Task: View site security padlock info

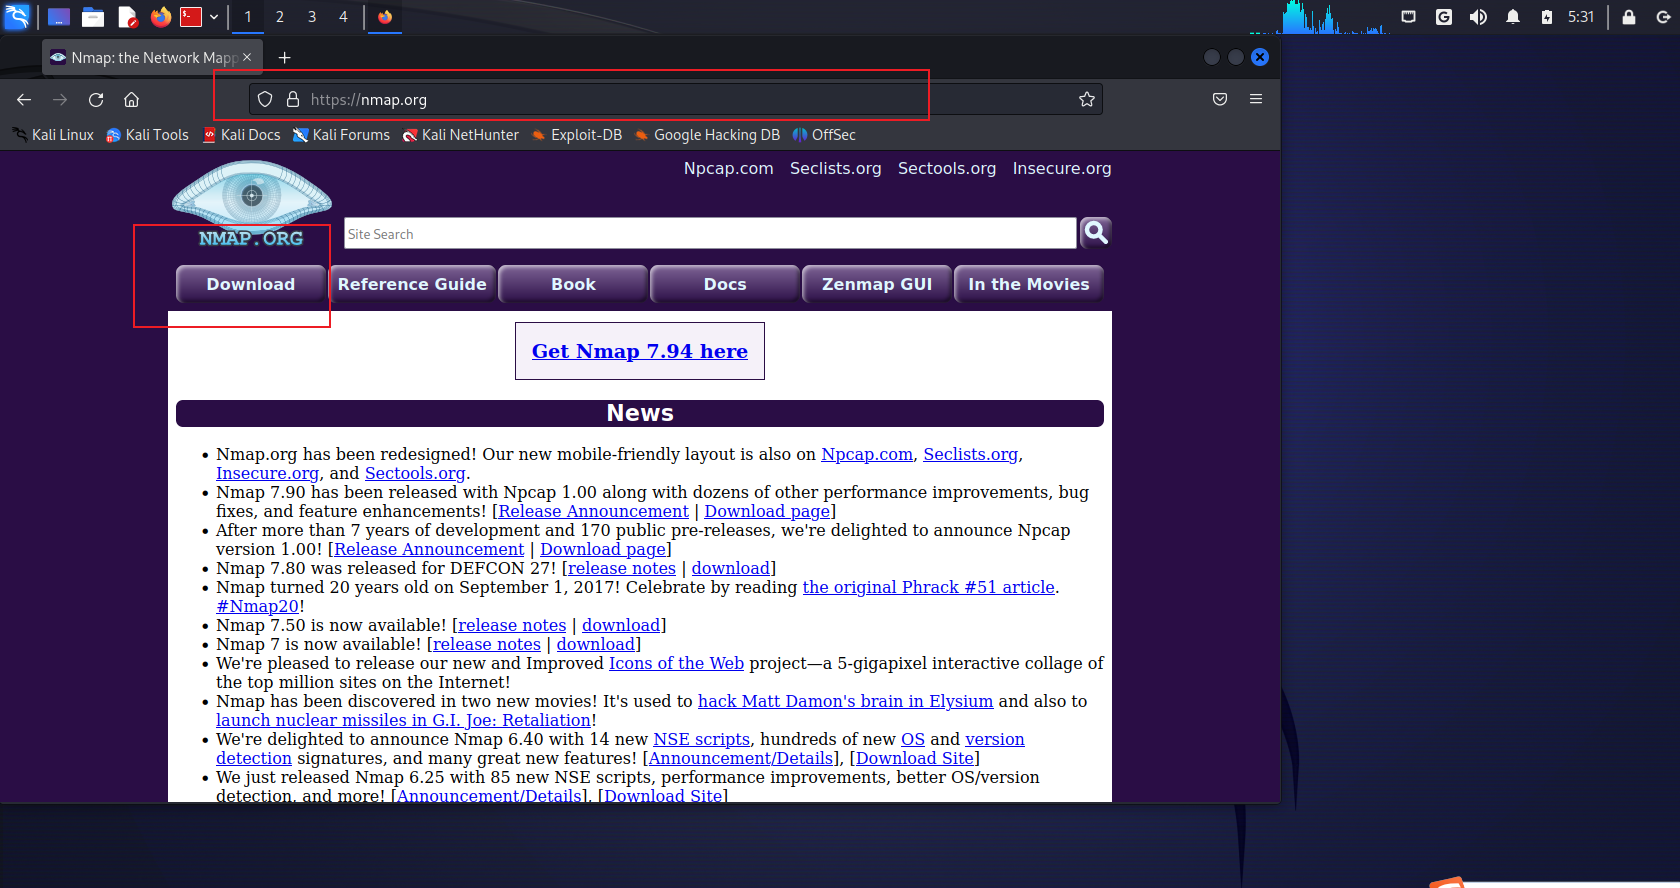Action: 293,99
